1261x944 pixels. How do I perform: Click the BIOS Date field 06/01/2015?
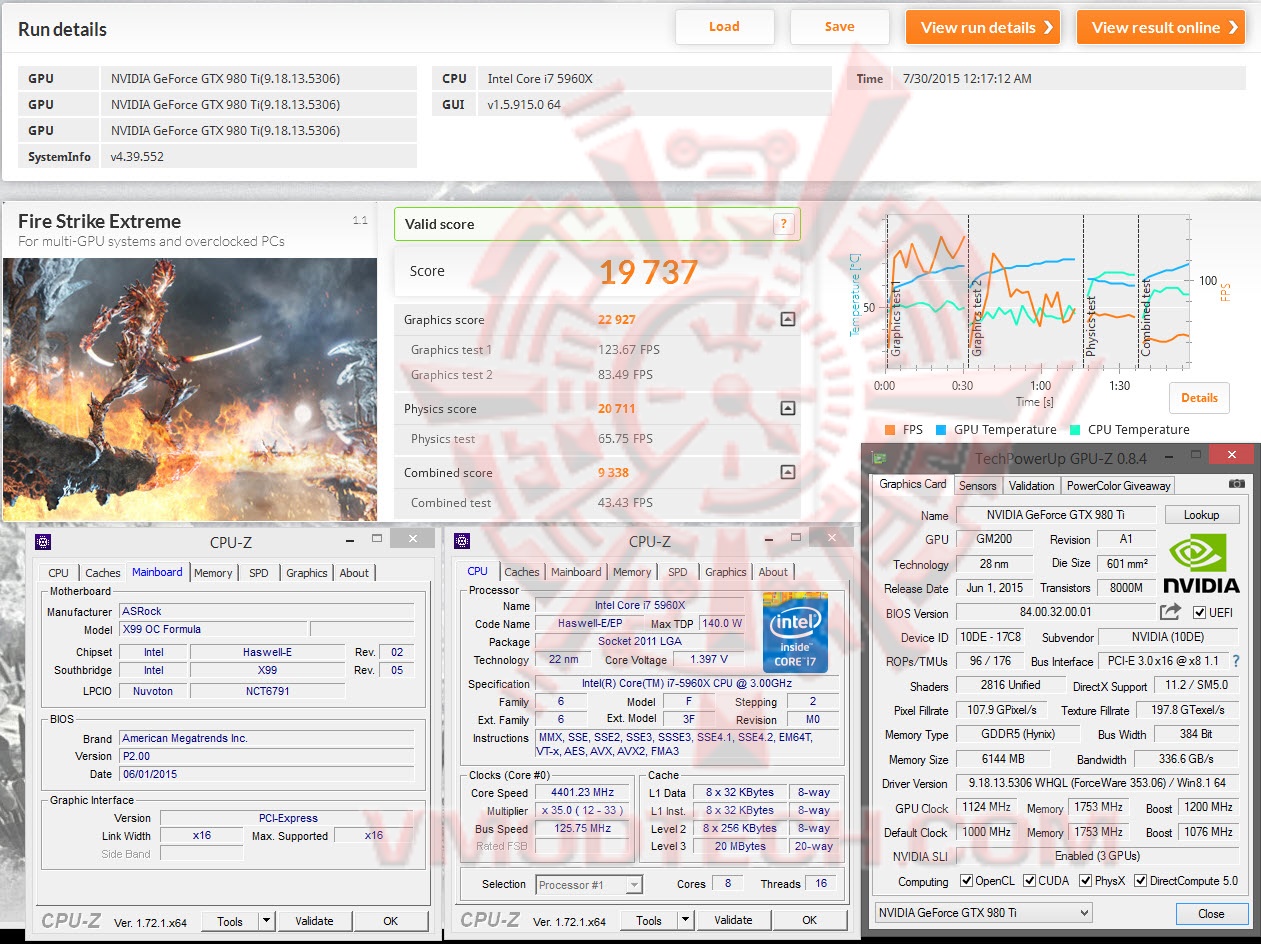click(x=266, y=774)
